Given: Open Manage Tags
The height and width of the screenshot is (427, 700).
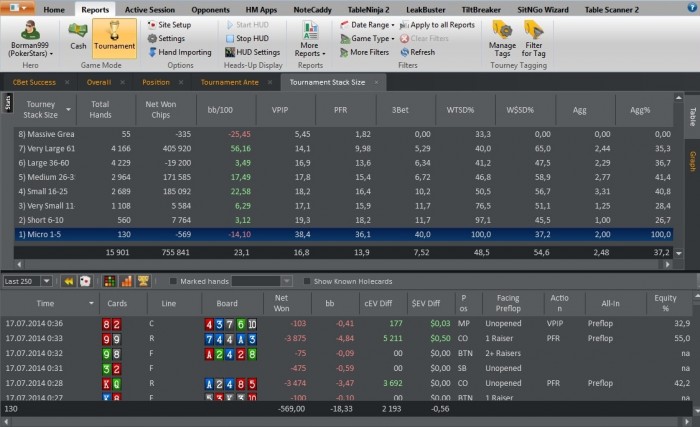Looking at the screenshot, I should (502, 39).
